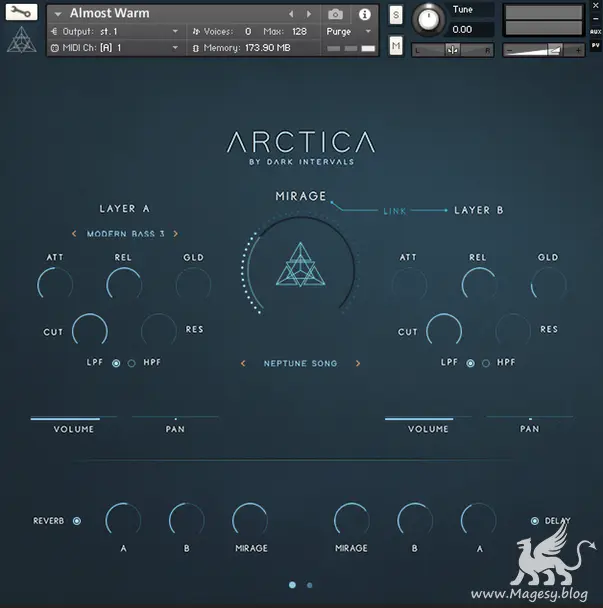Screen dimensions: 603x608
Task: Click Layer B volume slider
Action: [428, 418]
